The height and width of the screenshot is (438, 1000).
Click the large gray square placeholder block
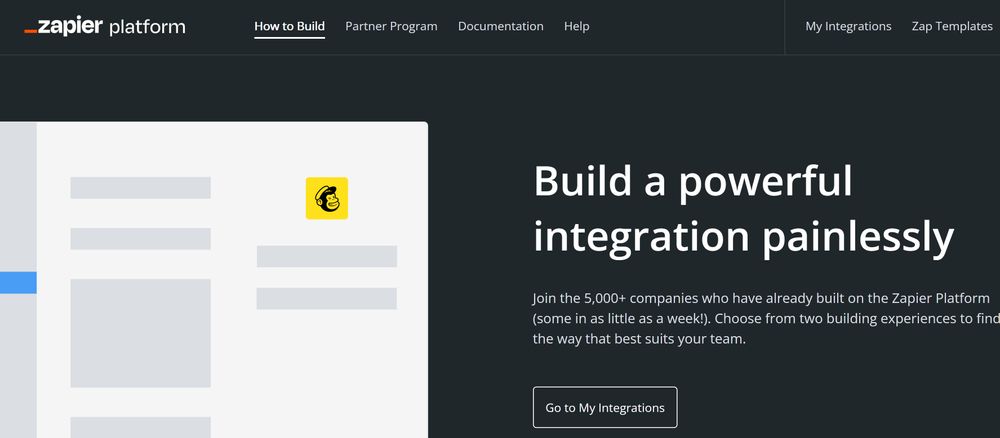coord(140,333)
